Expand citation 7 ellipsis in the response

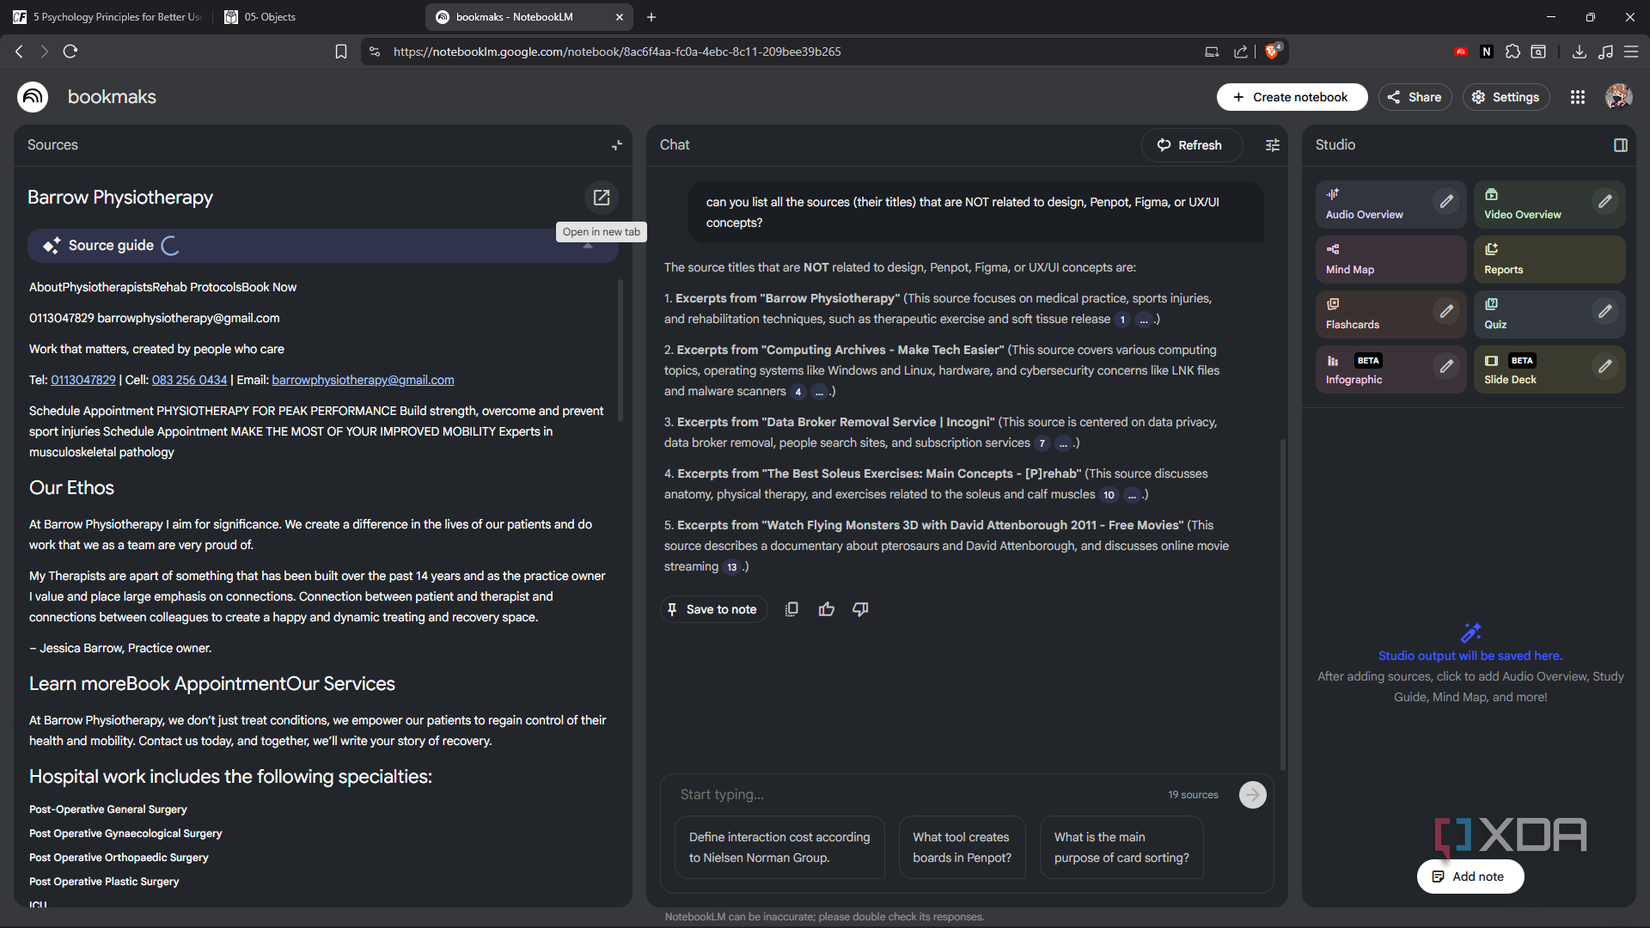(x=1063, y=443)
